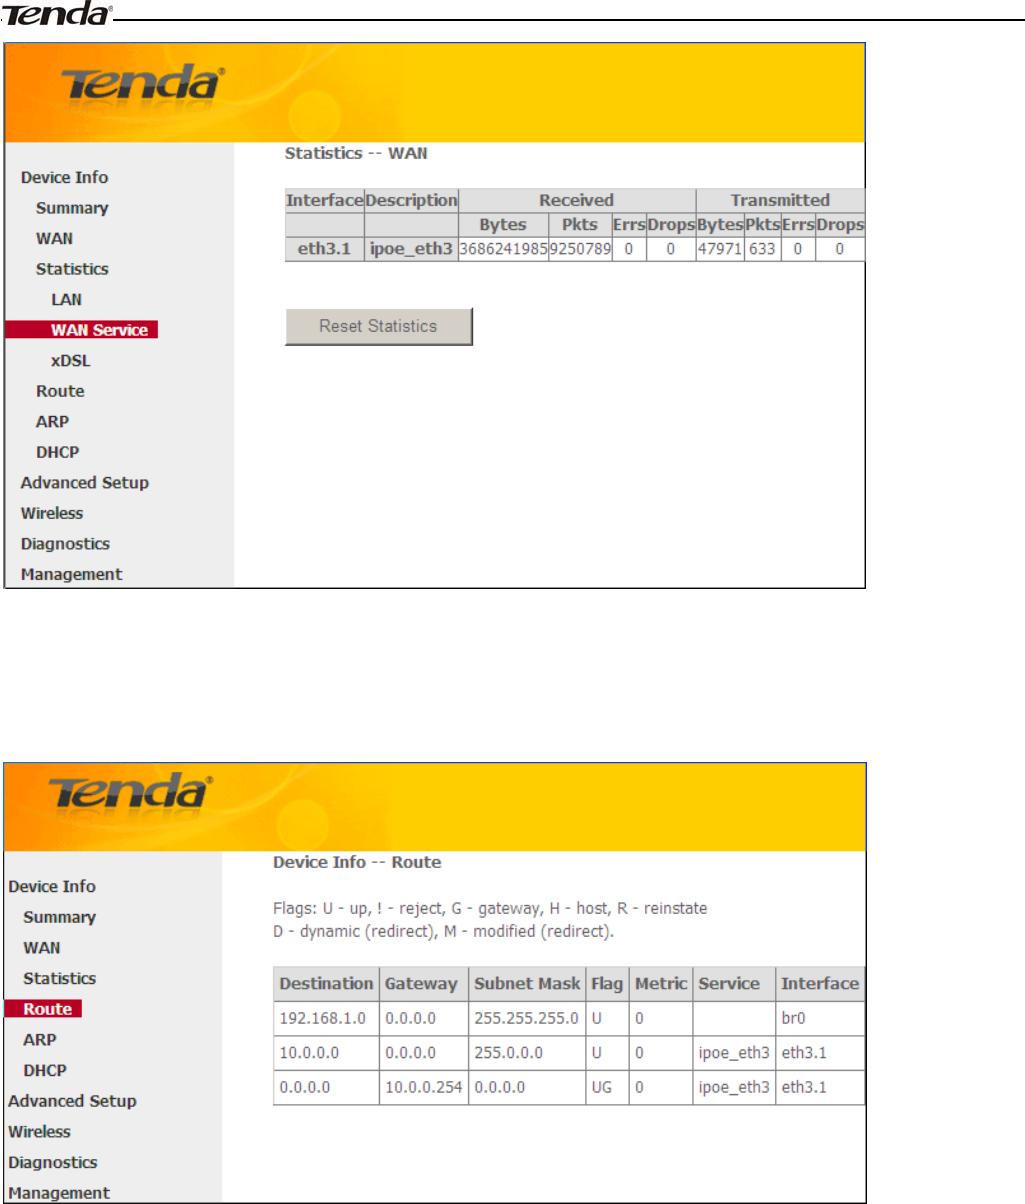
Task: Click Metric column header
Action: point(661,983)
